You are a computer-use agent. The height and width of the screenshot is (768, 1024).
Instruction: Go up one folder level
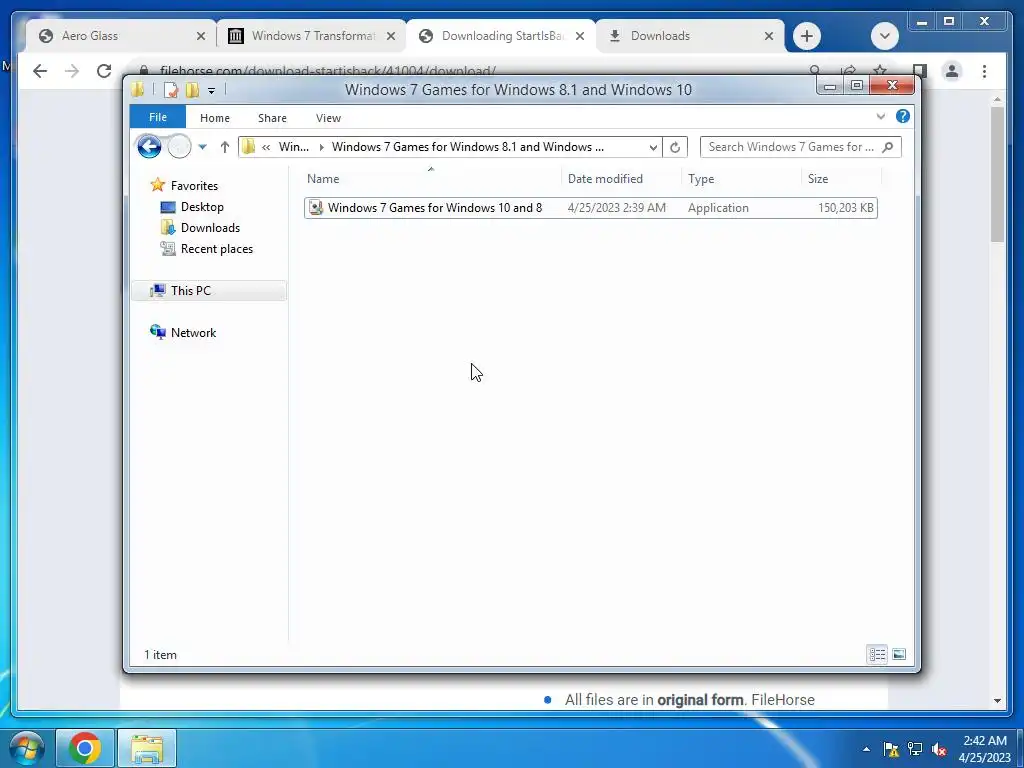point(225,147)
